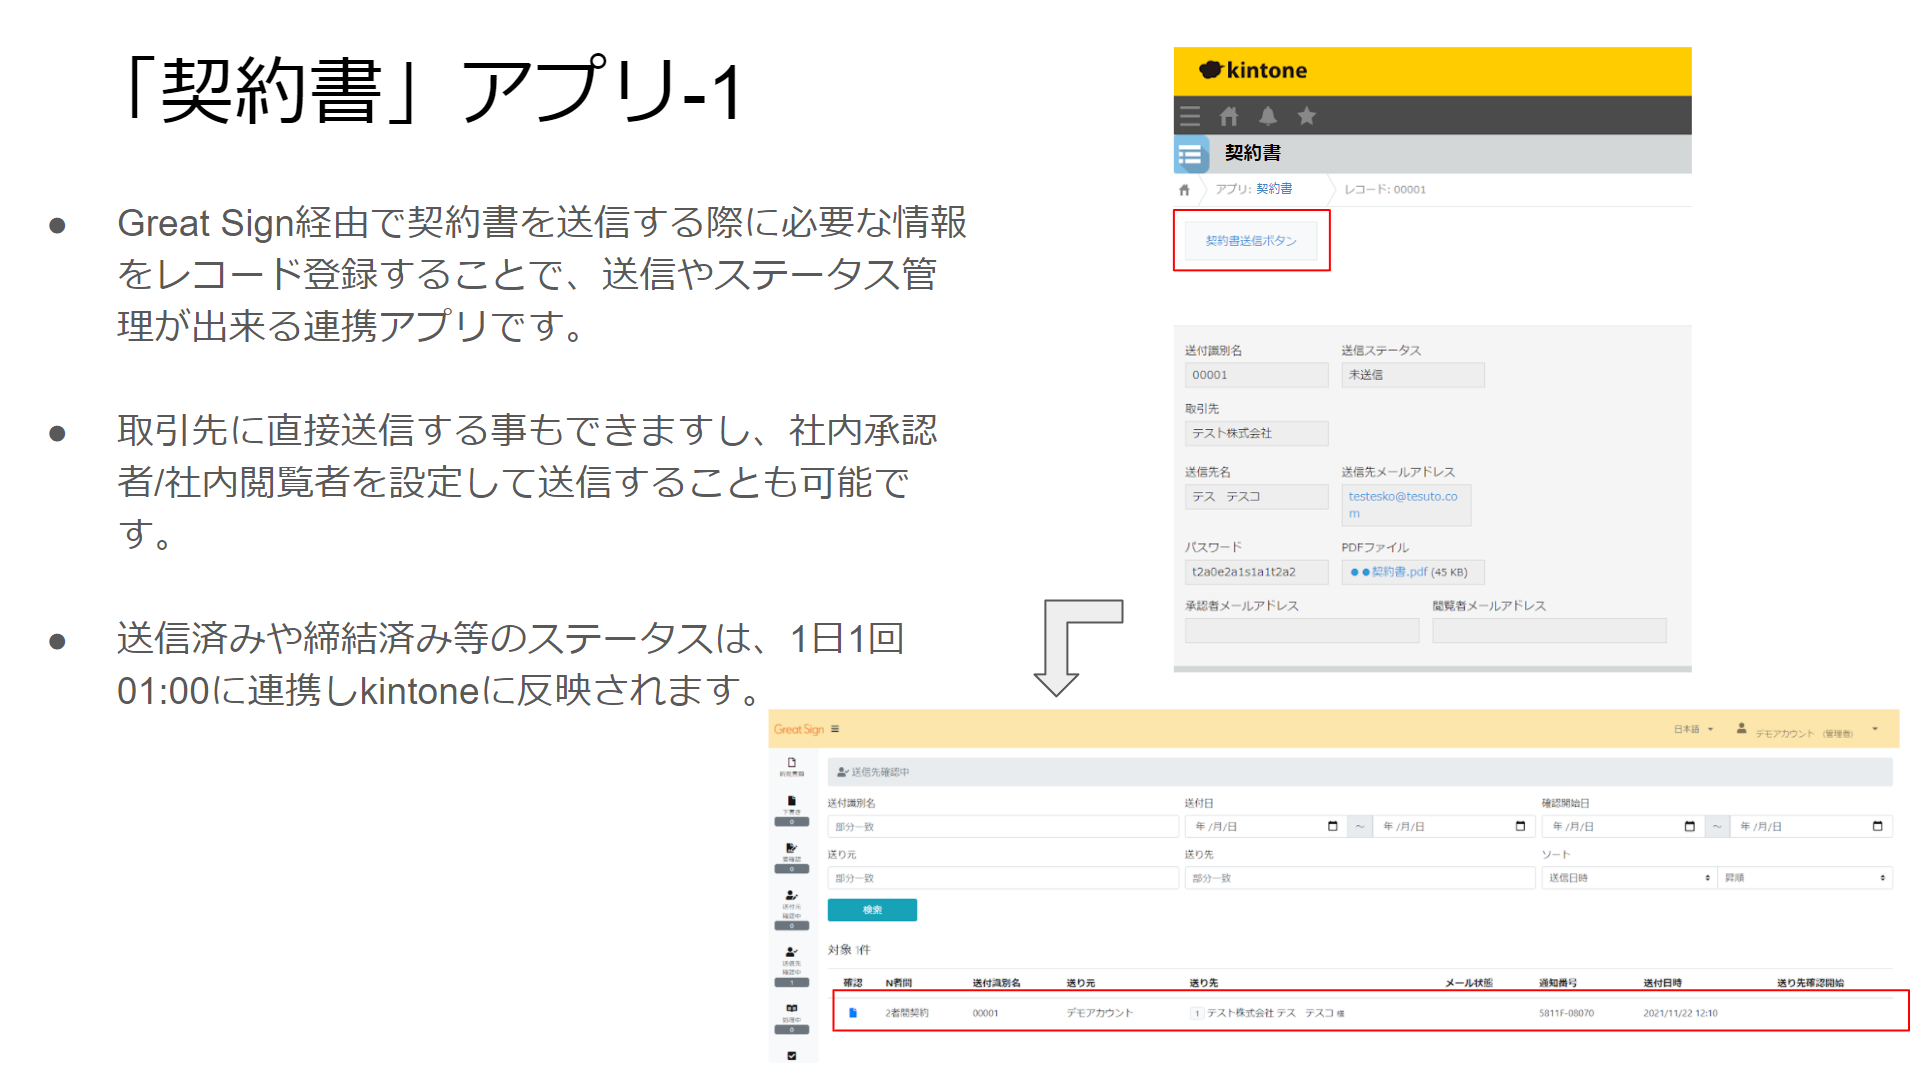The width and height of the screenshot is (1920, 1080).
Task: Go to kintone home via house icon
Action: (1228, 116)
